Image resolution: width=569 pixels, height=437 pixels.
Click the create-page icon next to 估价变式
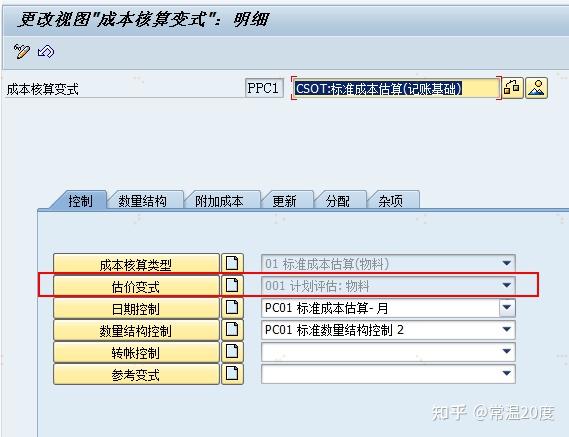pos(232,286)
